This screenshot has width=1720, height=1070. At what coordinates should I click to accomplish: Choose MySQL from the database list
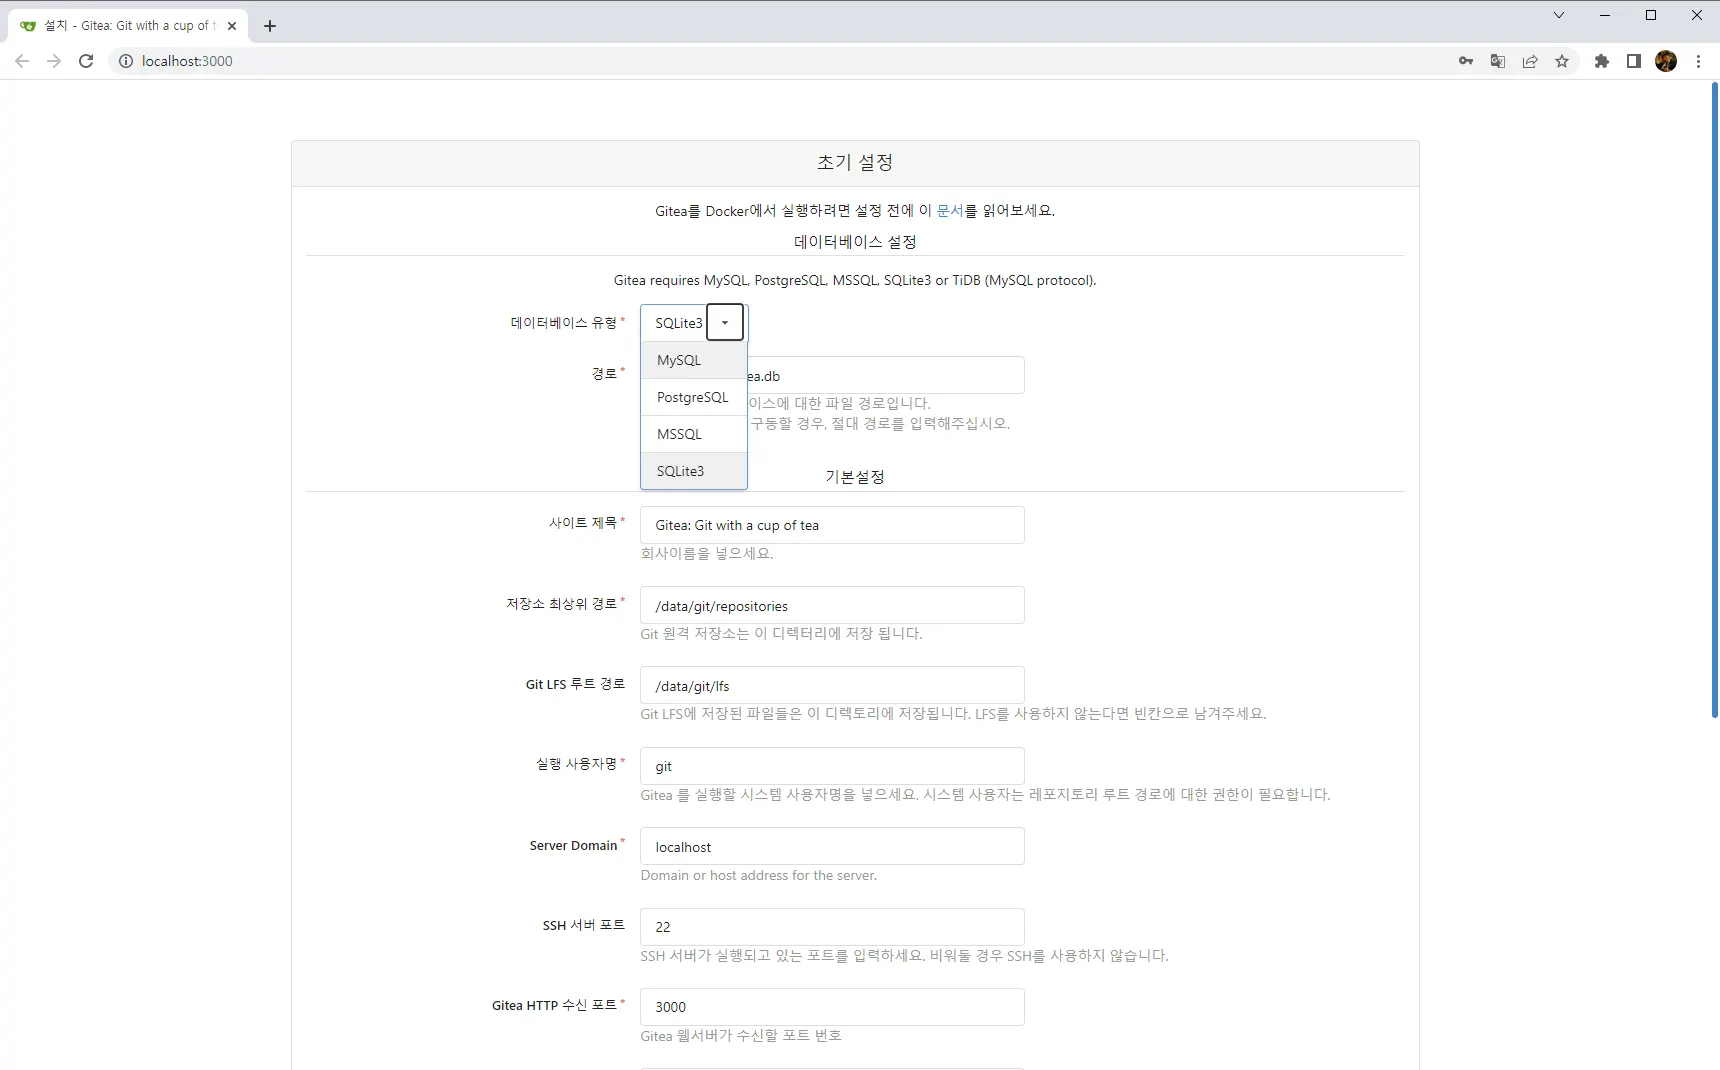tap(694, 360)
